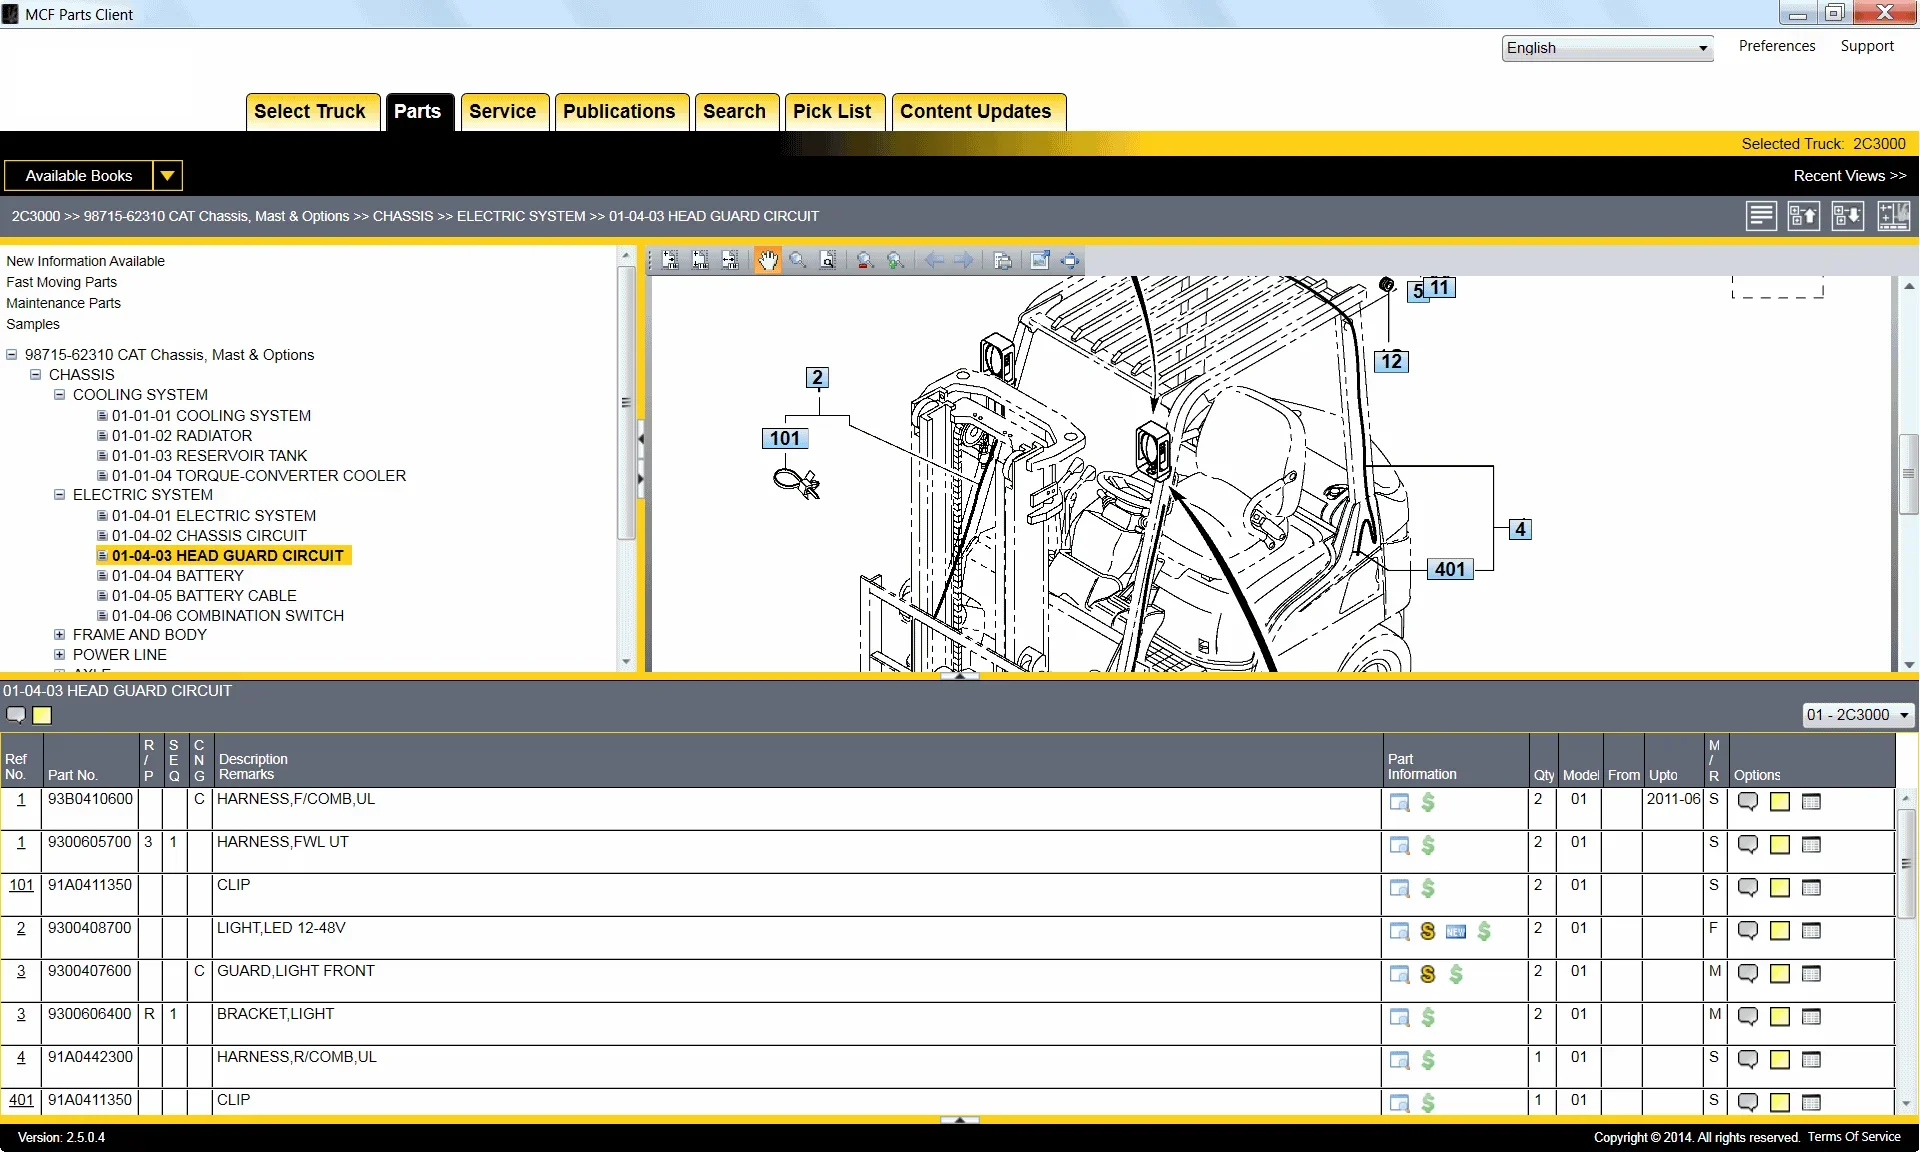Open the print icon in the image toolbar

[1004, 261]
